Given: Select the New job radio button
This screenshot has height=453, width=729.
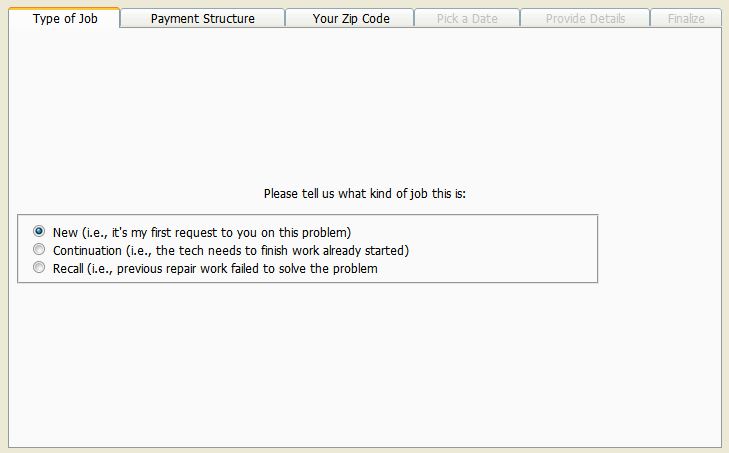Looking at the screenshot, I should pyautogui.click(x=39, y=231).
